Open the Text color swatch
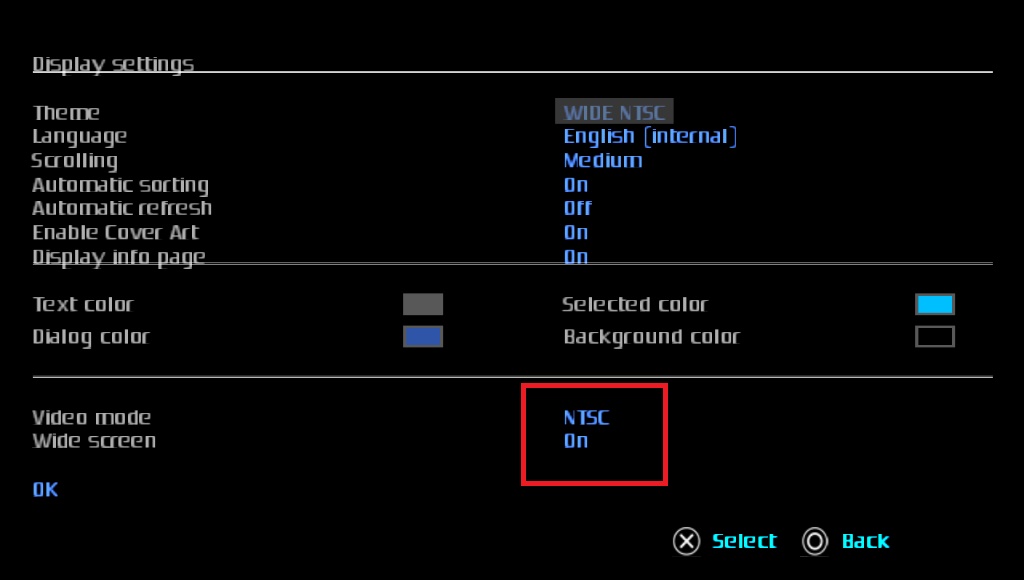 point(423,304)
